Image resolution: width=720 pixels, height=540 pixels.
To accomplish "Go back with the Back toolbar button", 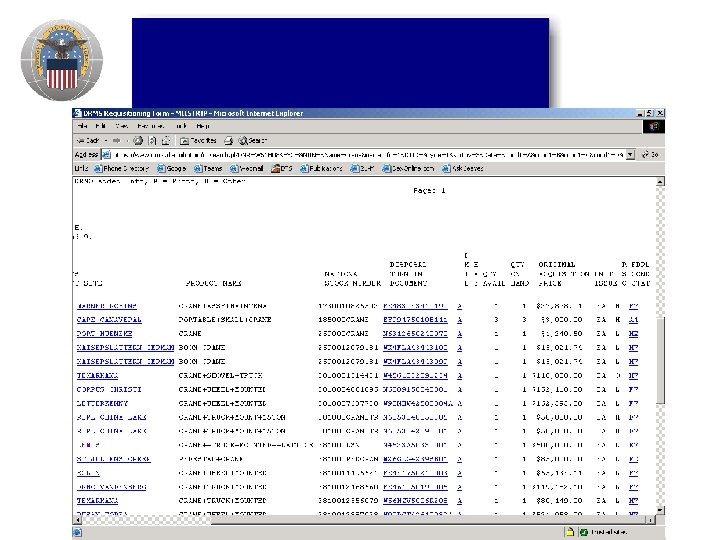I will [88, 141].
